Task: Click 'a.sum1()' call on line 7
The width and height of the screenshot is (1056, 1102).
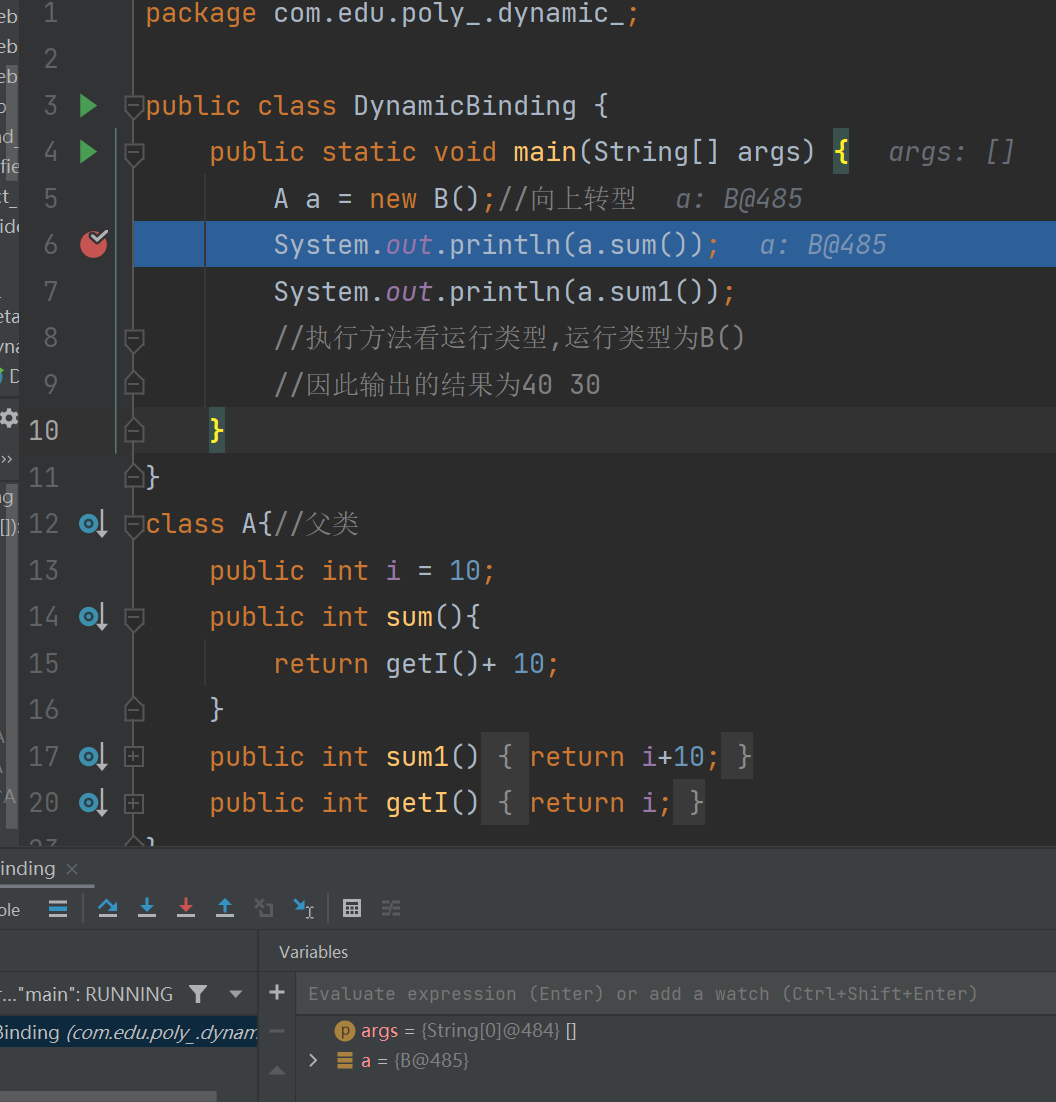Action: [641, 292]
